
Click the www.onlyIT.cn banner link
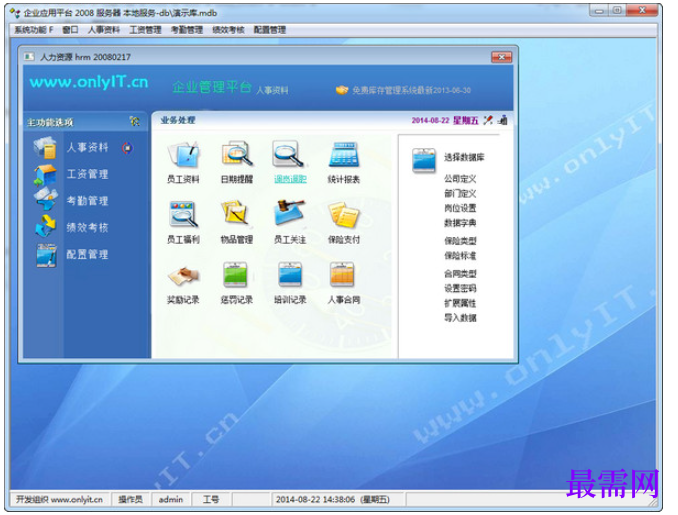coord(89,82)
